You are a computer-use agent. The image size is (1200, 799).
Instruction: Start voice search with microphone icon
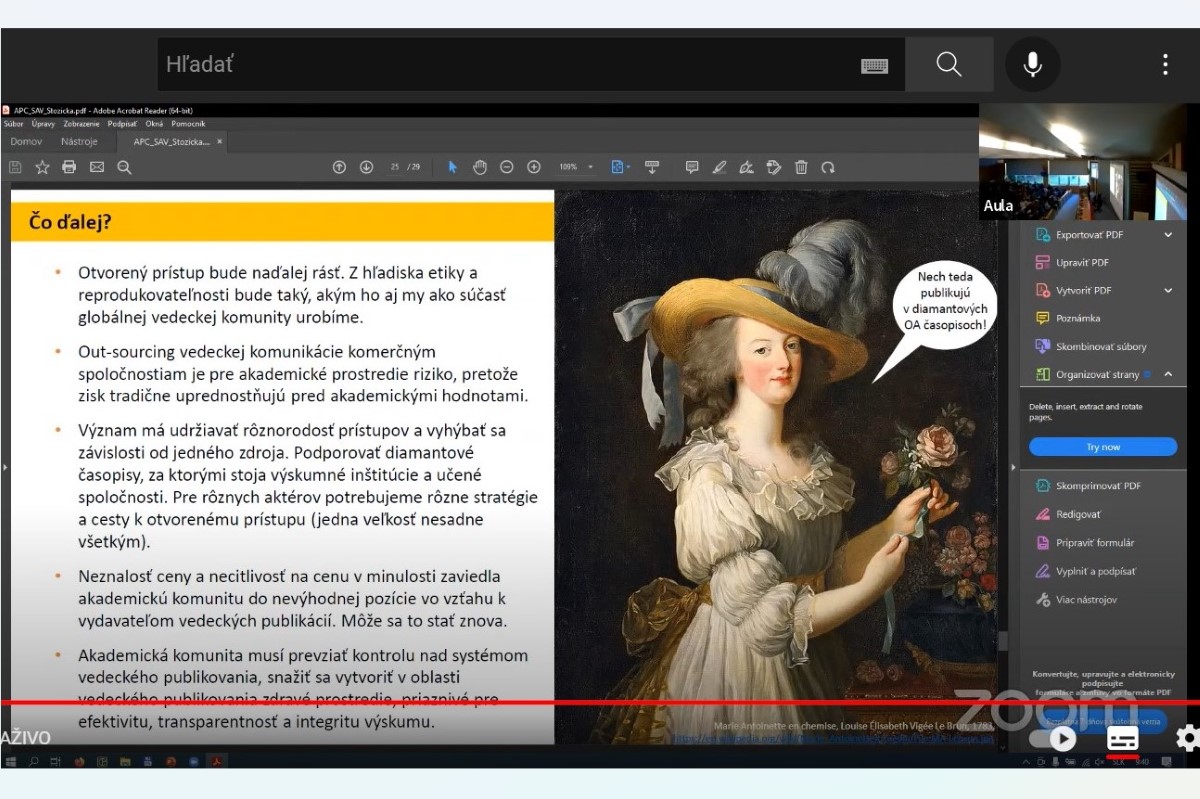pos(1032,65)
